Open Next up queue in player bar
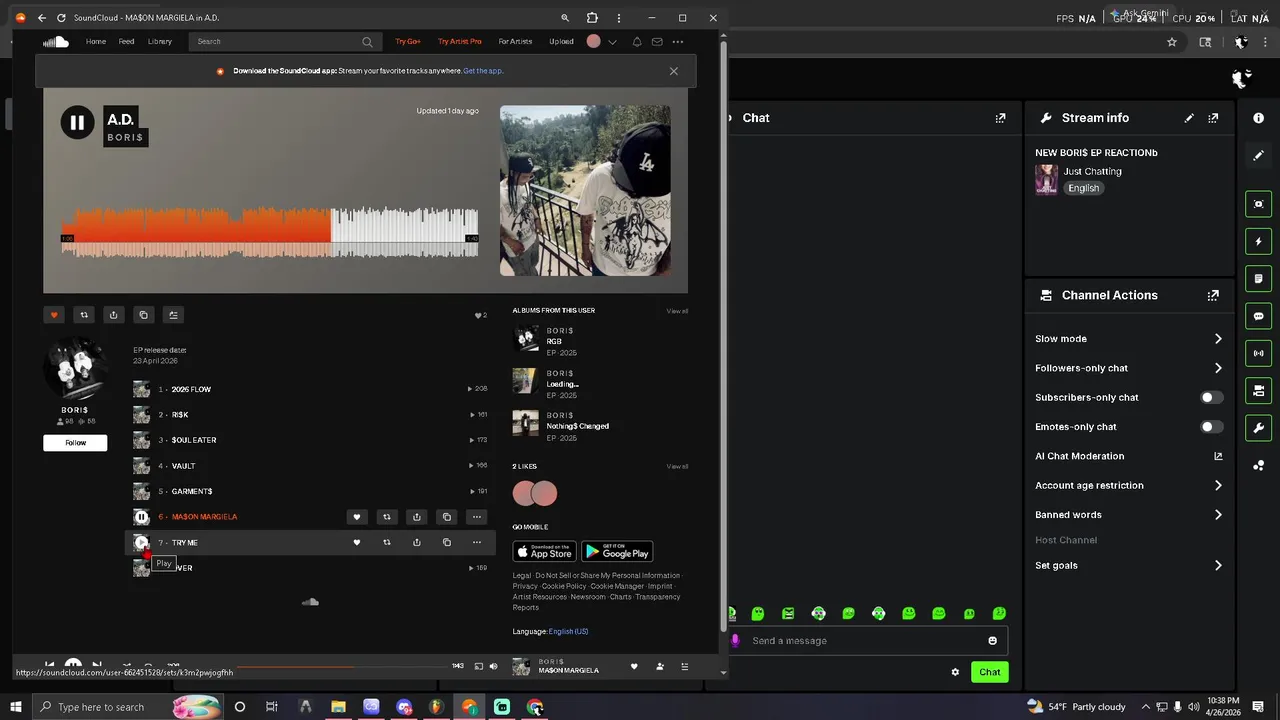The height and width of the screenshot is (720, 1280). pyautogui.click(x=685, y=666)
